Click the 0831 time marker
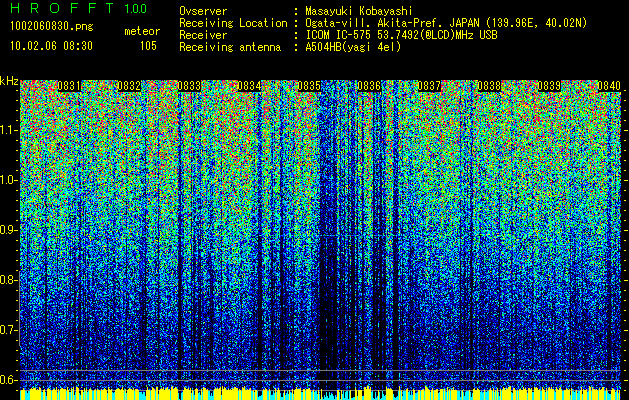 [69, 86]
